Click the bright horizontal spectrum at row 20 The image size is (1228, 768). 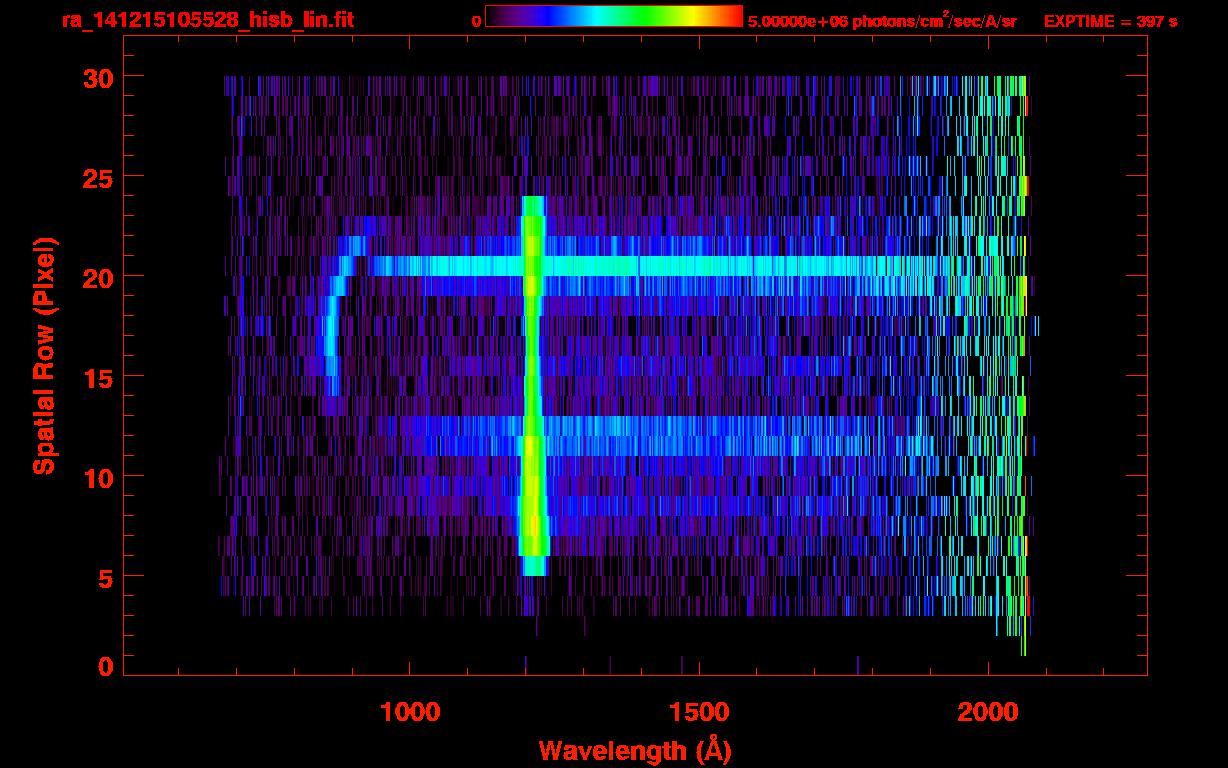[x=655, y=266]
